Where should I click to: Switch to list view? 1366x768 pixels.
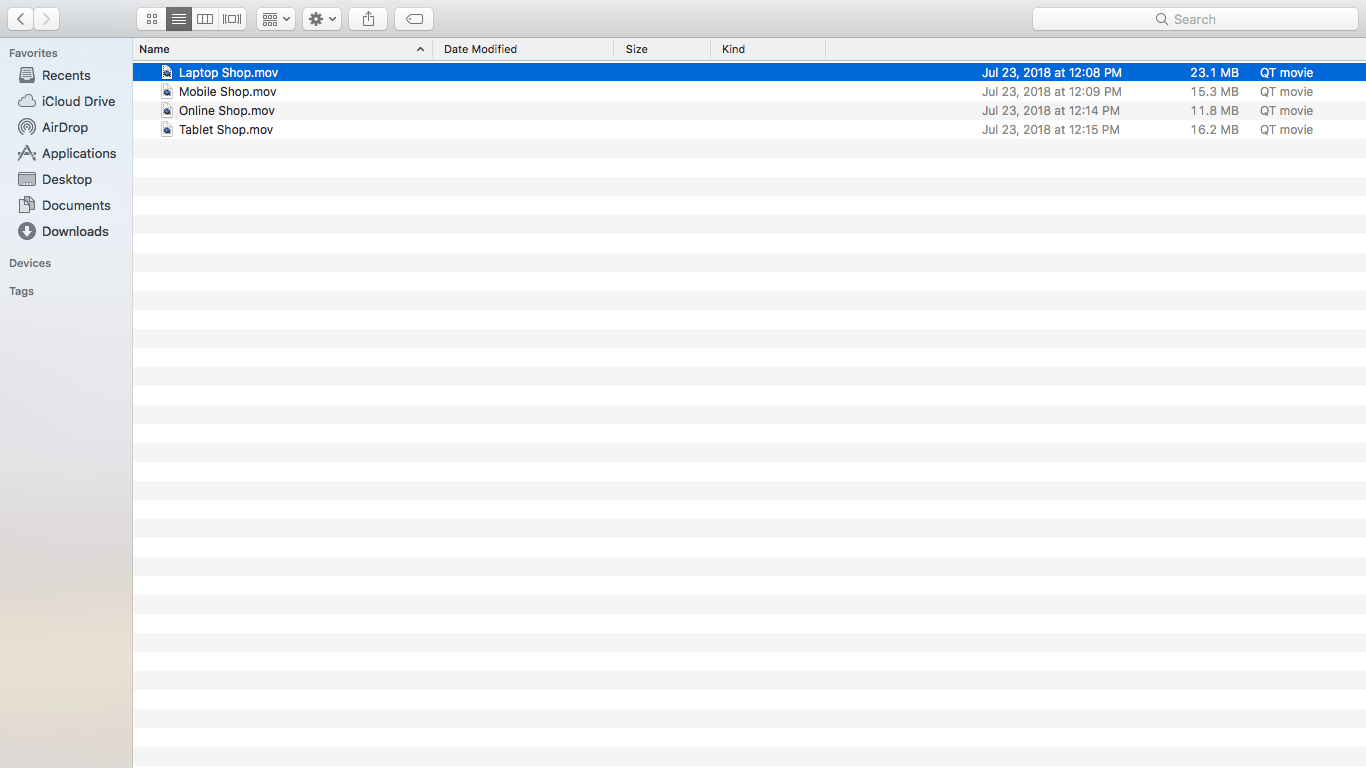(x=179, y=19)
